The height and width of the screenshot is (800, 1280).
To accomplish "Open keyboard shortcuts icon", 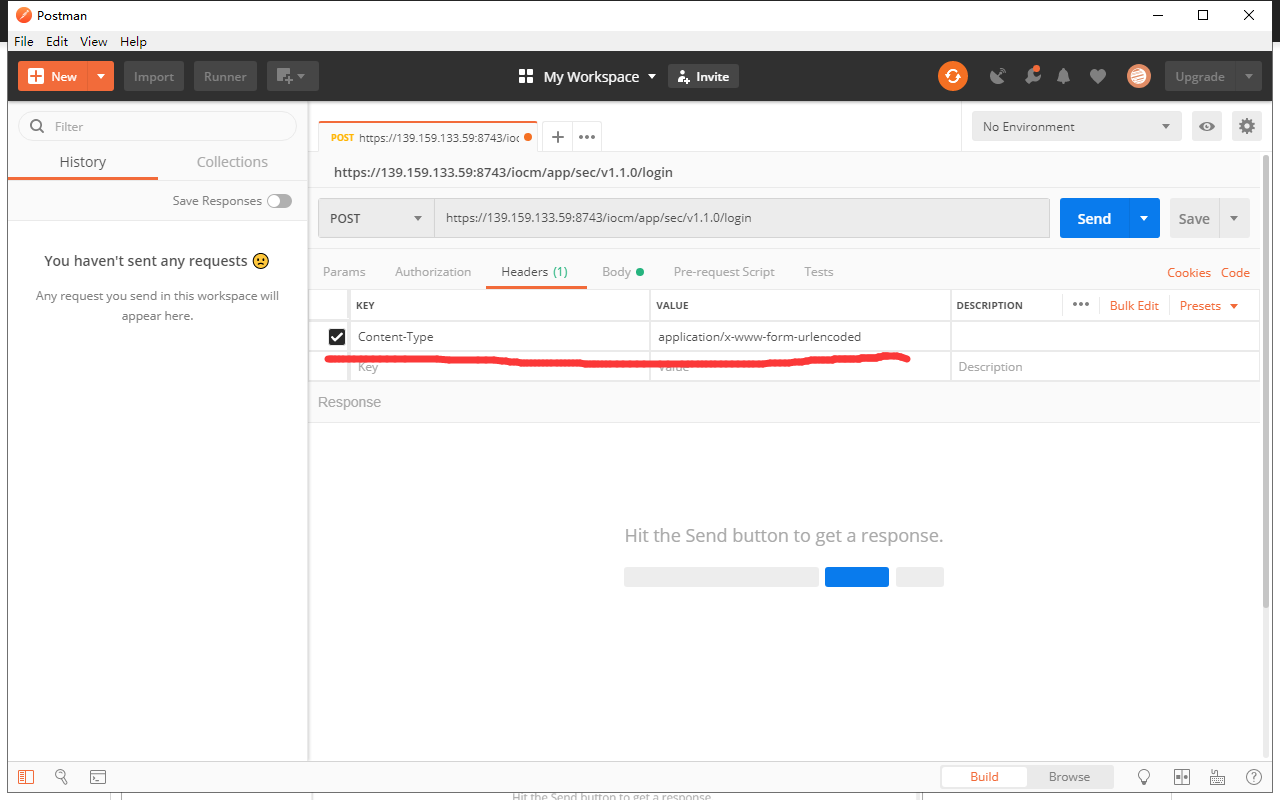I will [1217, 776].
